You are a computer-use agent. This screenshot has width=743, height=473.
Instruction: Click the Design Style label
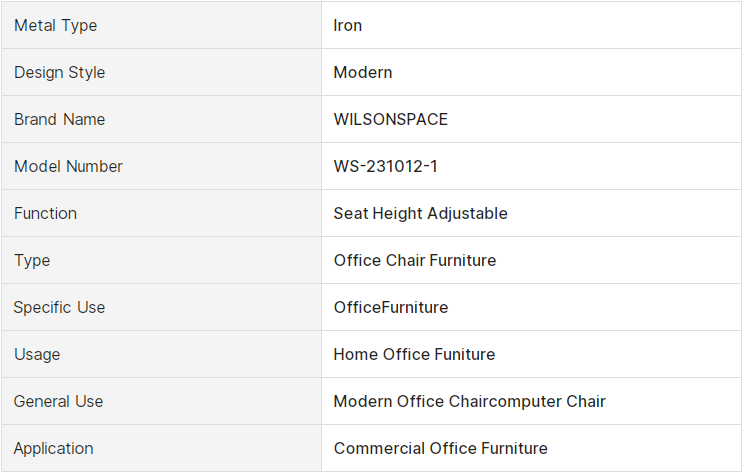coord(60,73)
